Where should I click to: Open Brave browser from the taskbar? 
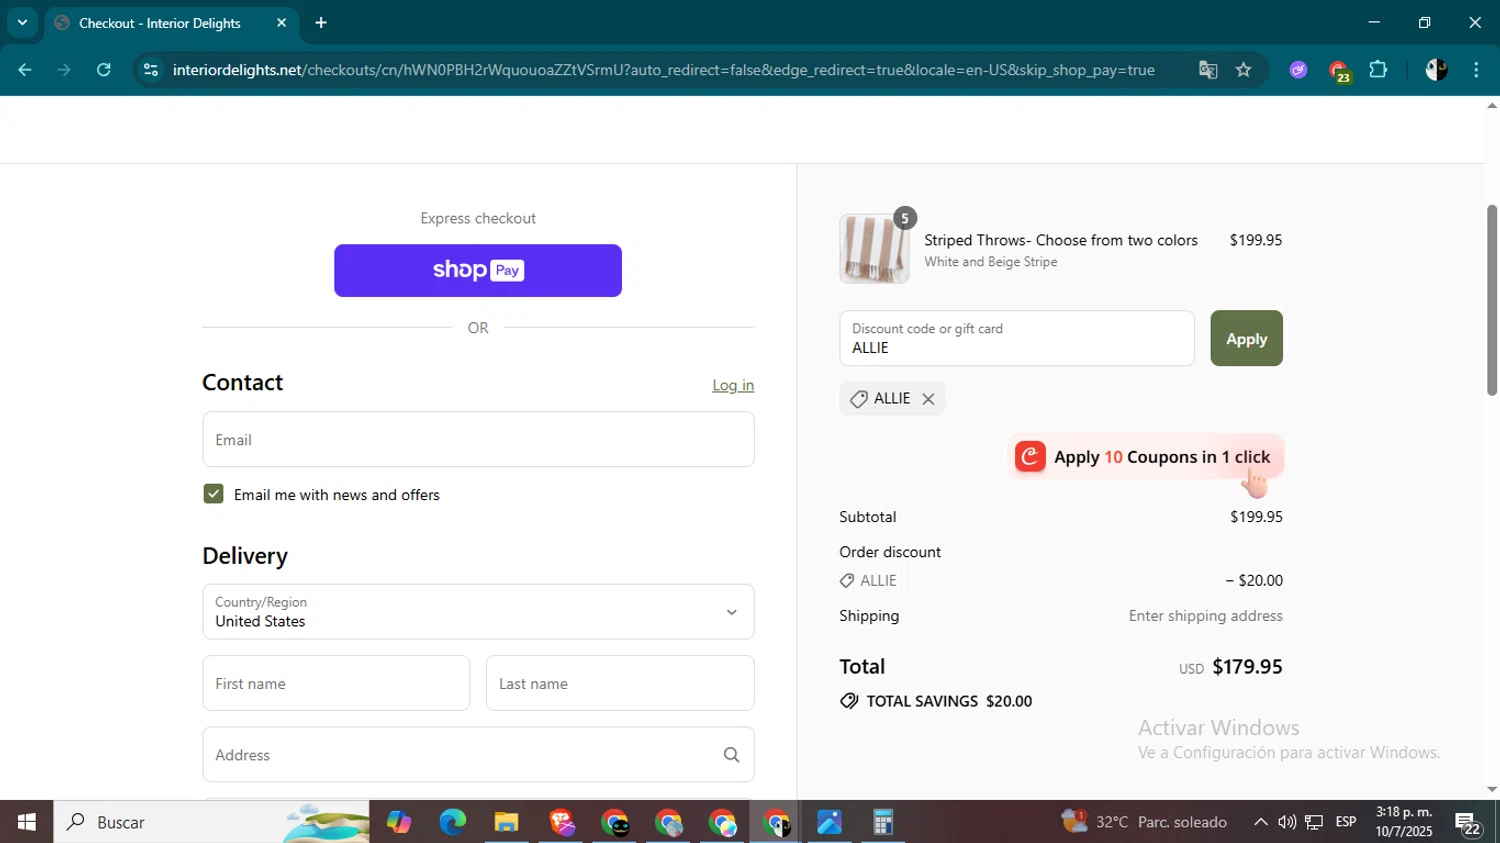[561, 822]
